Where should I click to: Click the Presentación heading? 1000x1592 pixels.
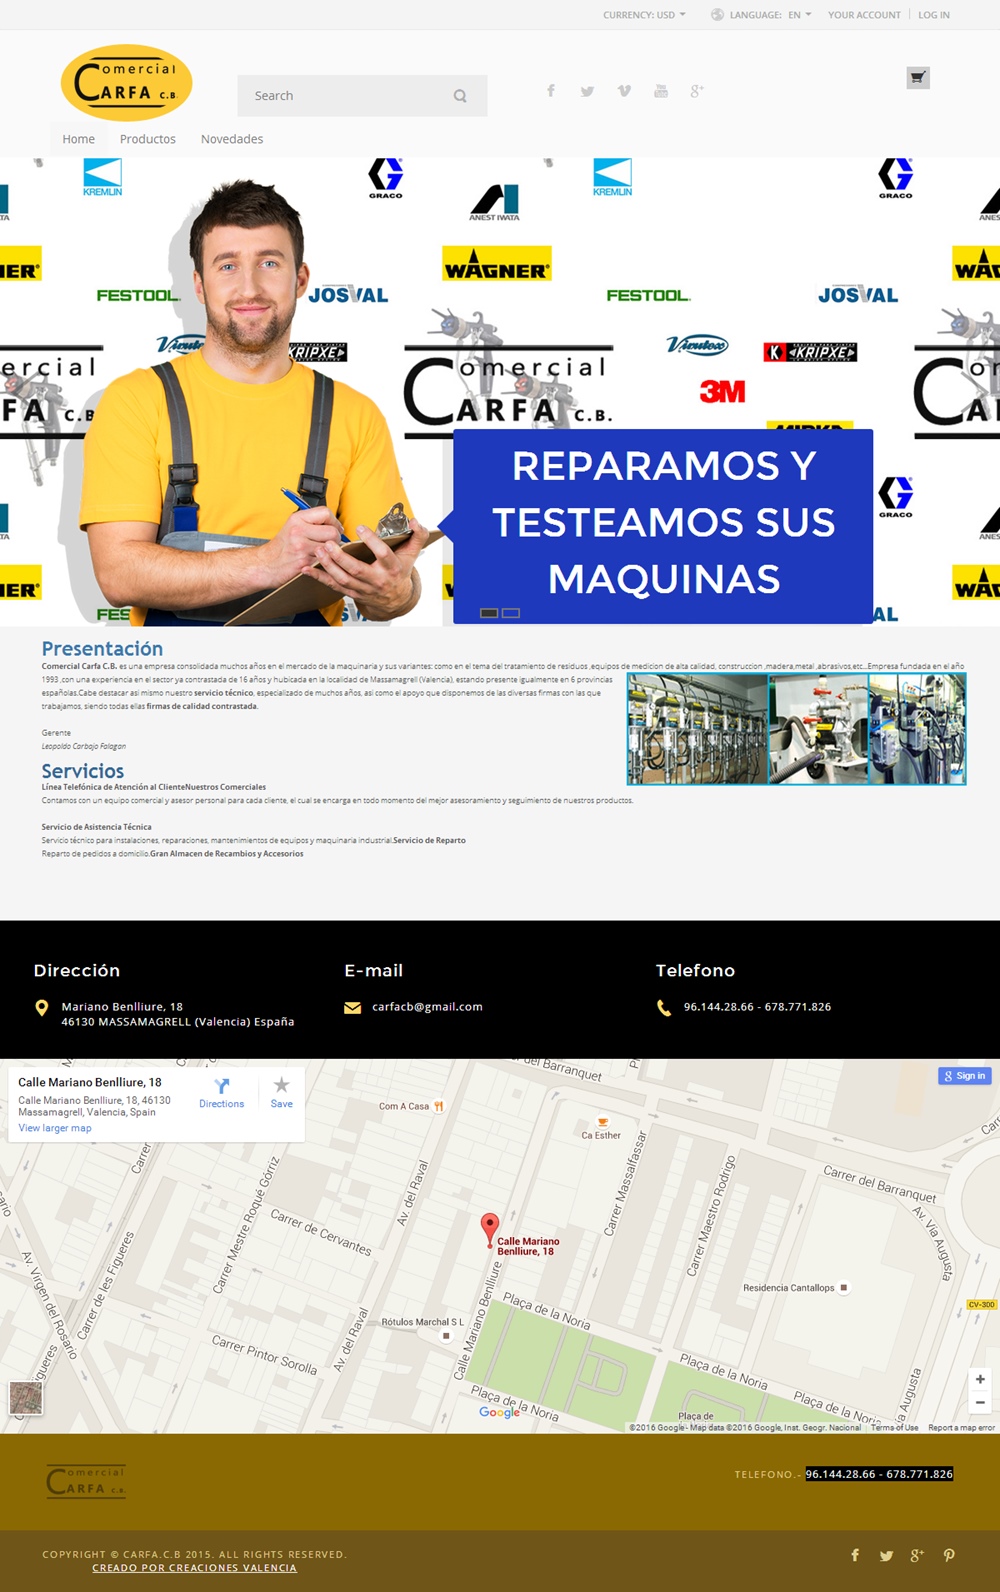pos(102,649)
